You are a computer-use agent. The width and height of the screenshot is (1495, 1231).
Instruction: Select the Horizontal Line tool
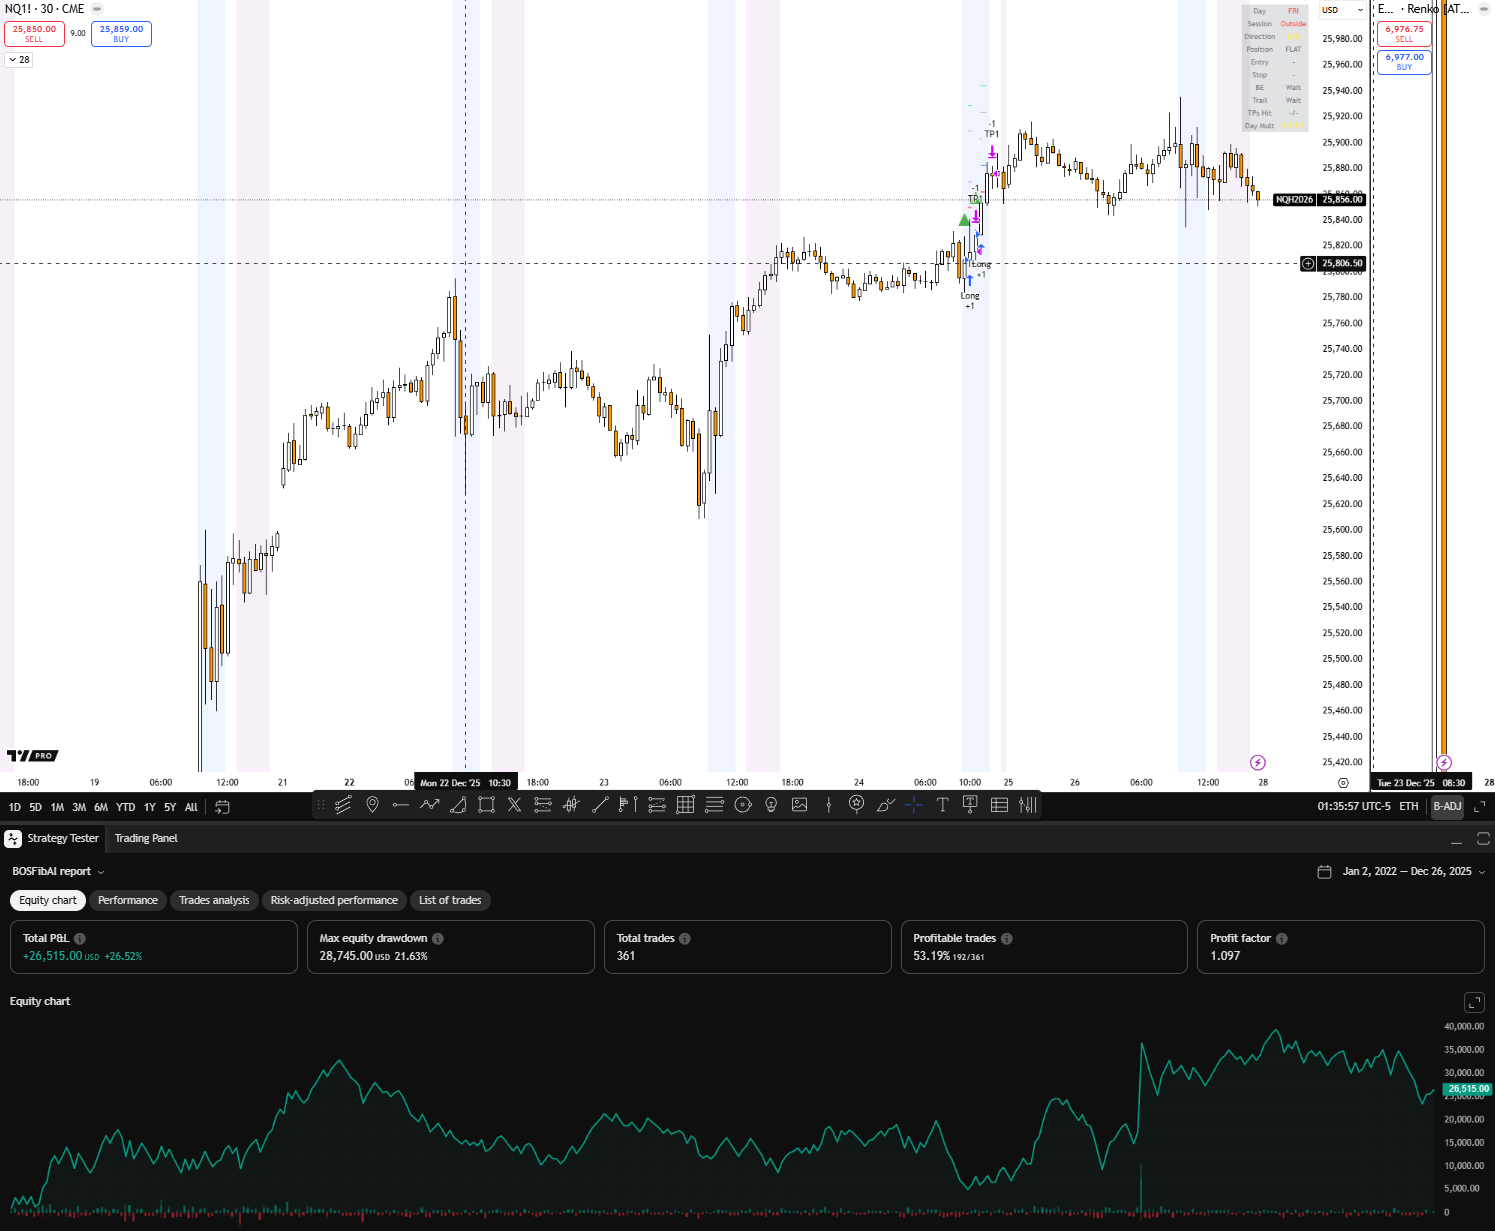[x=402, y=805]
